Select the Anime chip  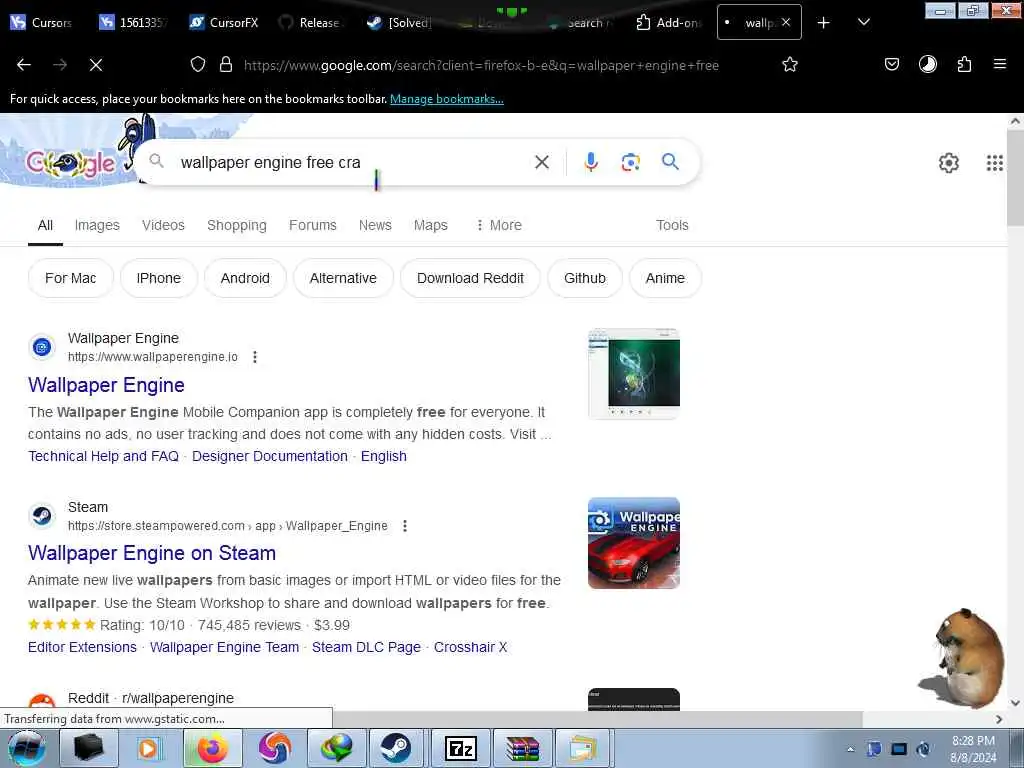coord(665,278)
